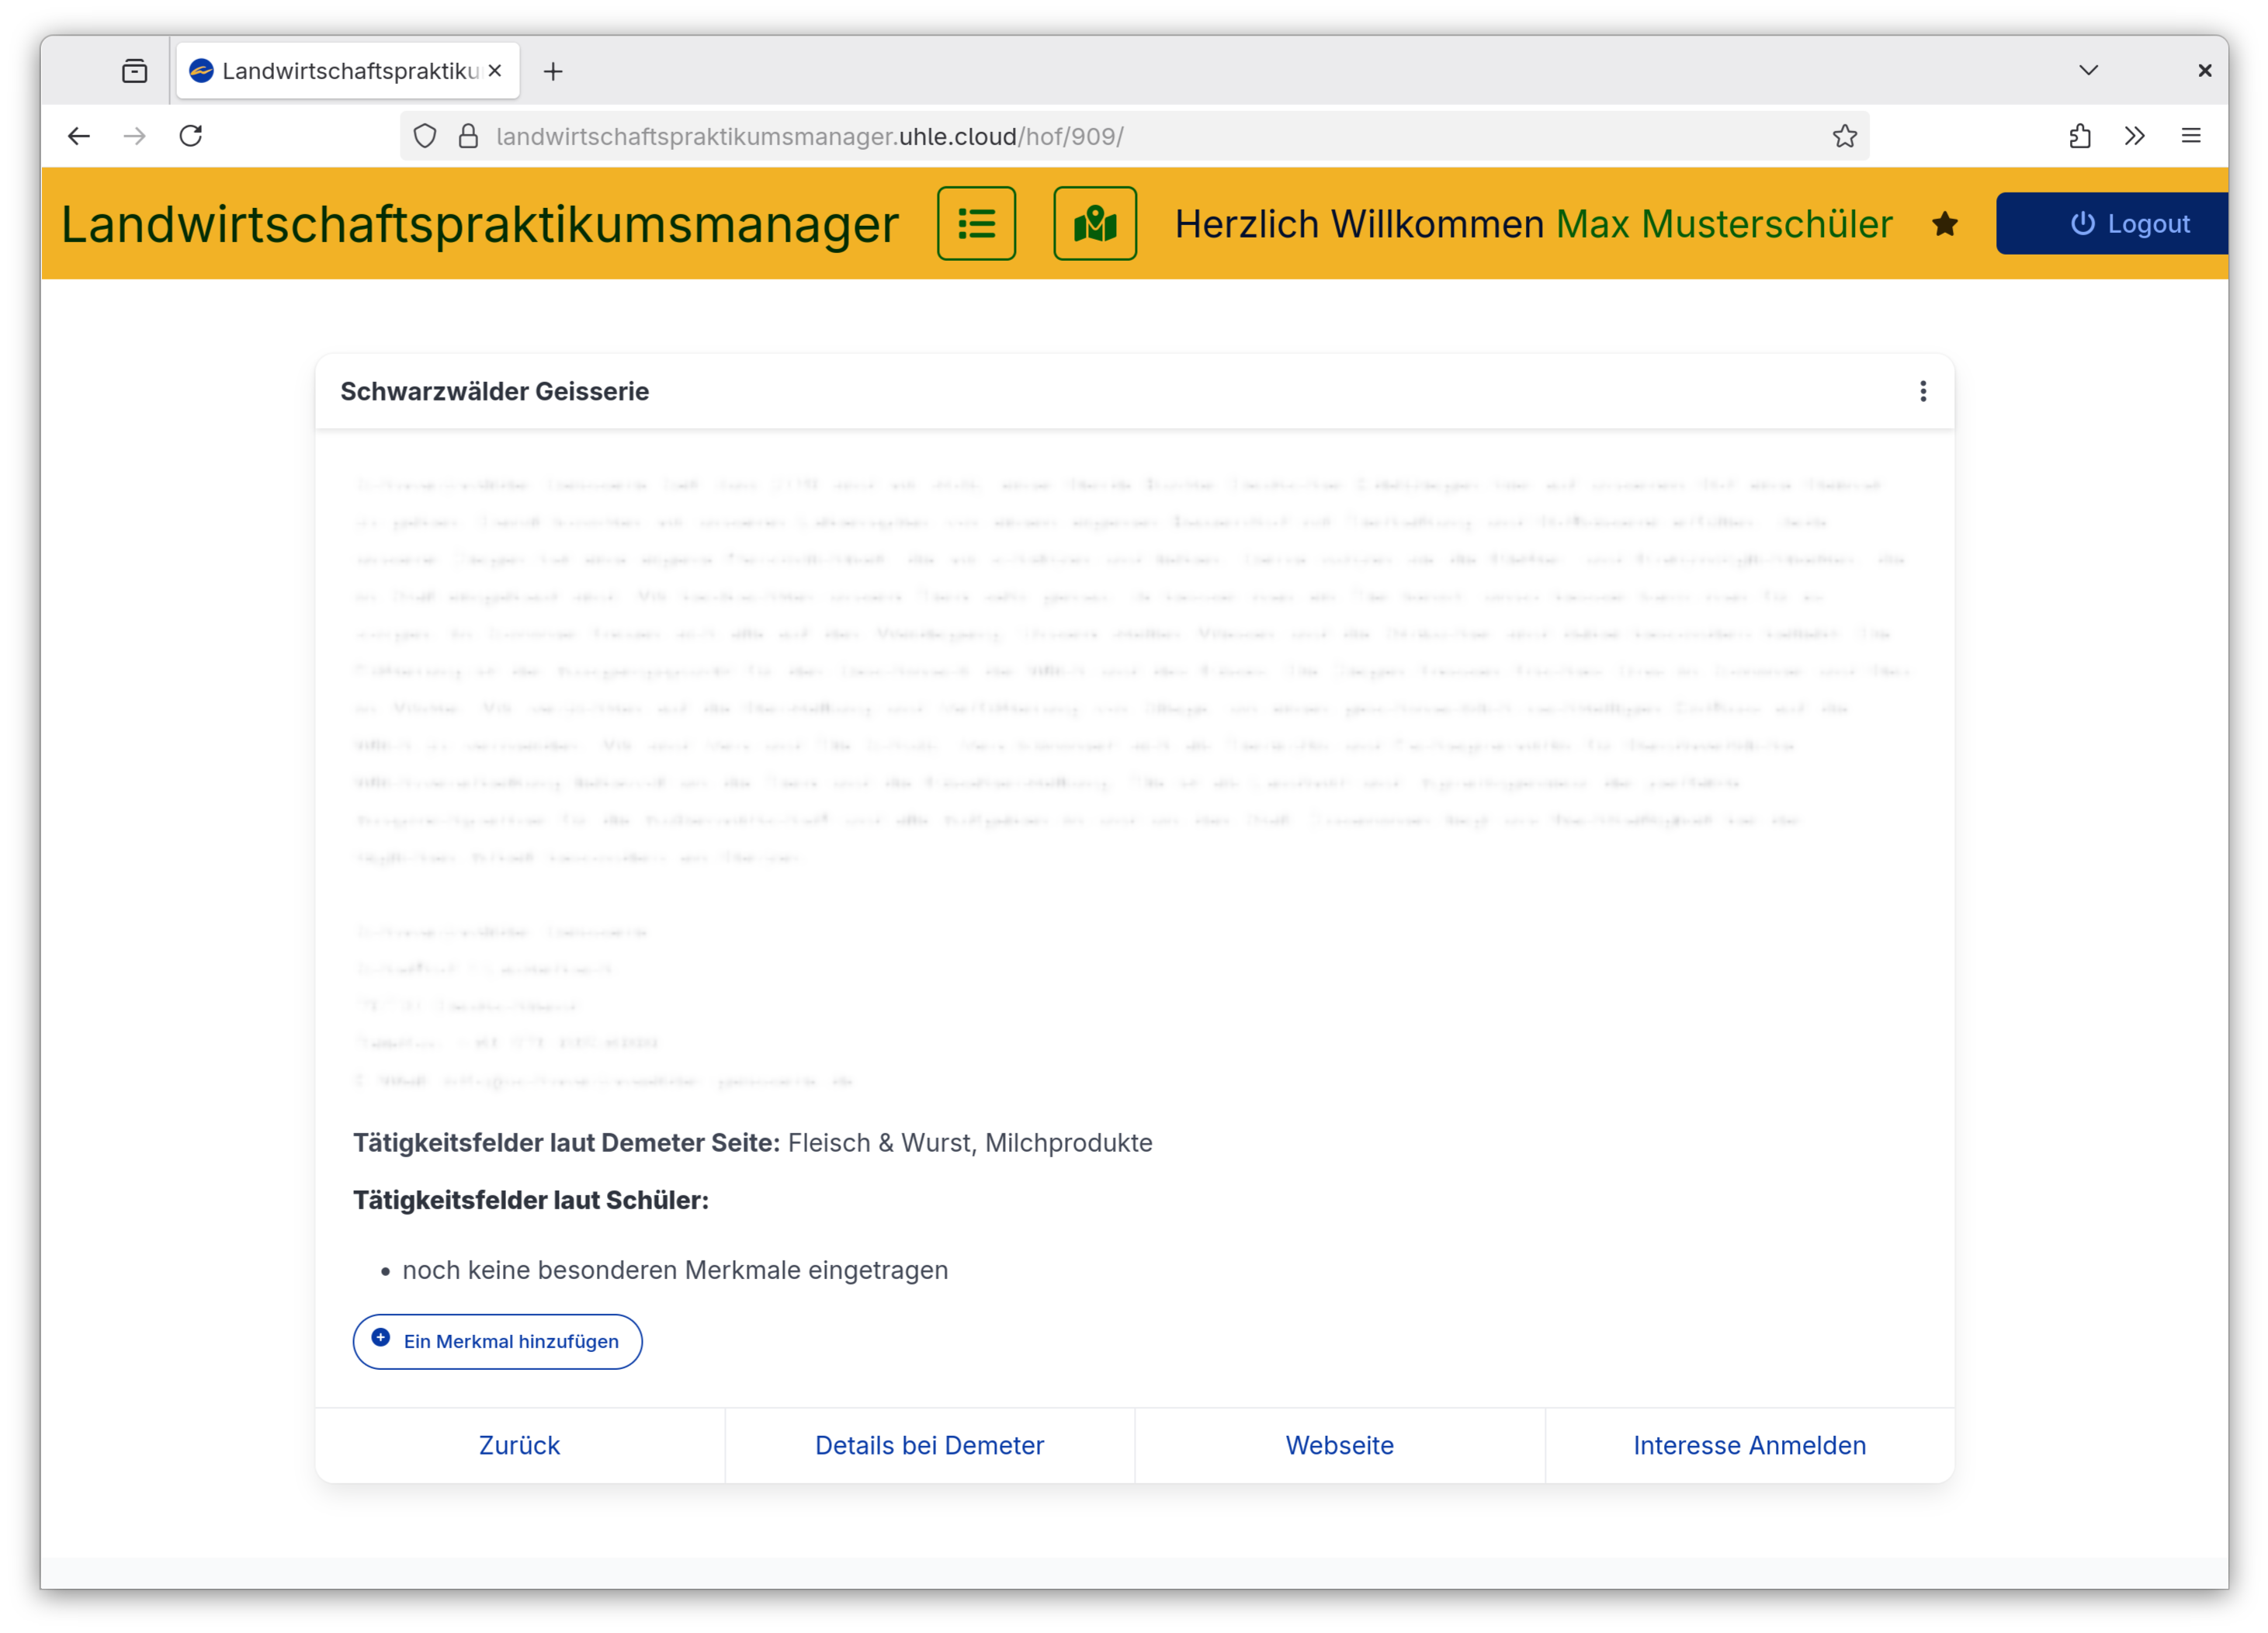Viewport: 2268px width, 1633px height.
Task: Reload the current page
Action: (191, 136)
